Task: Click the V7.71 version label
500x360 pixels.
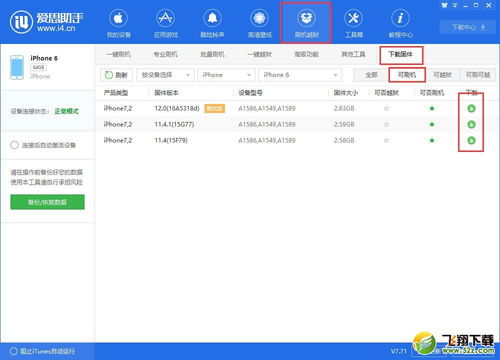Action: 399,351
